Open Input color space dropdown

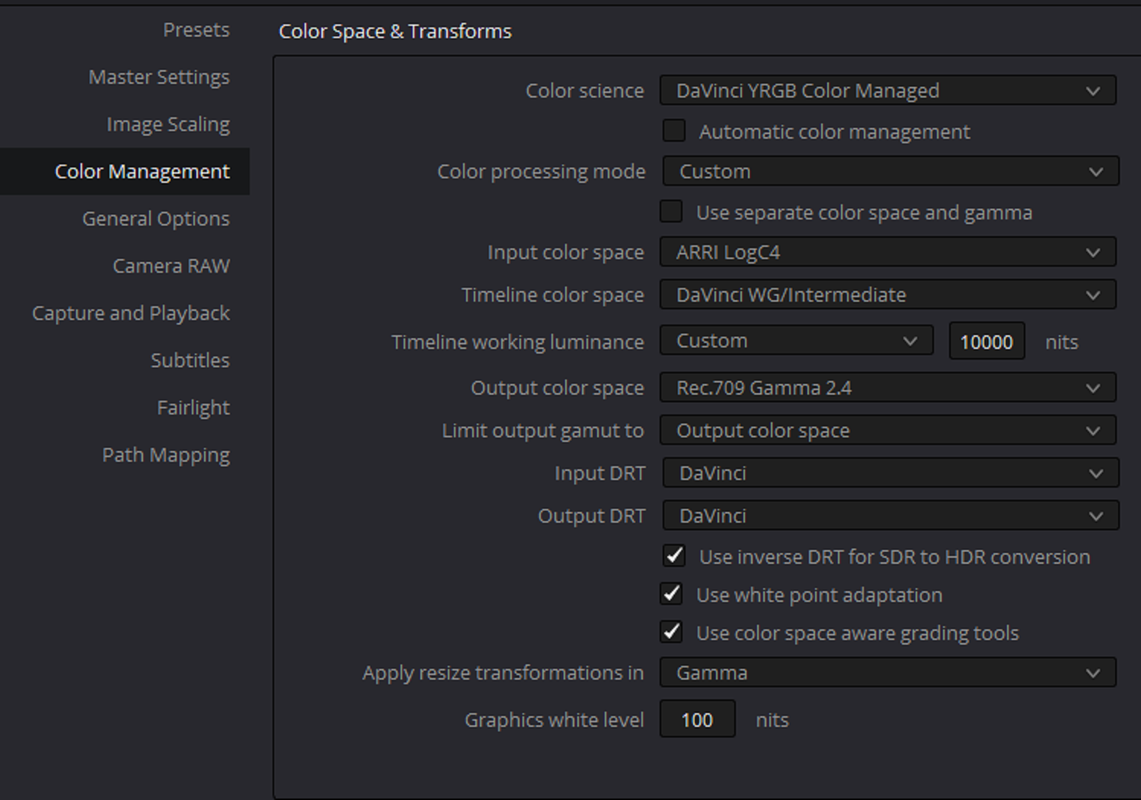click(x=888, y=252)
